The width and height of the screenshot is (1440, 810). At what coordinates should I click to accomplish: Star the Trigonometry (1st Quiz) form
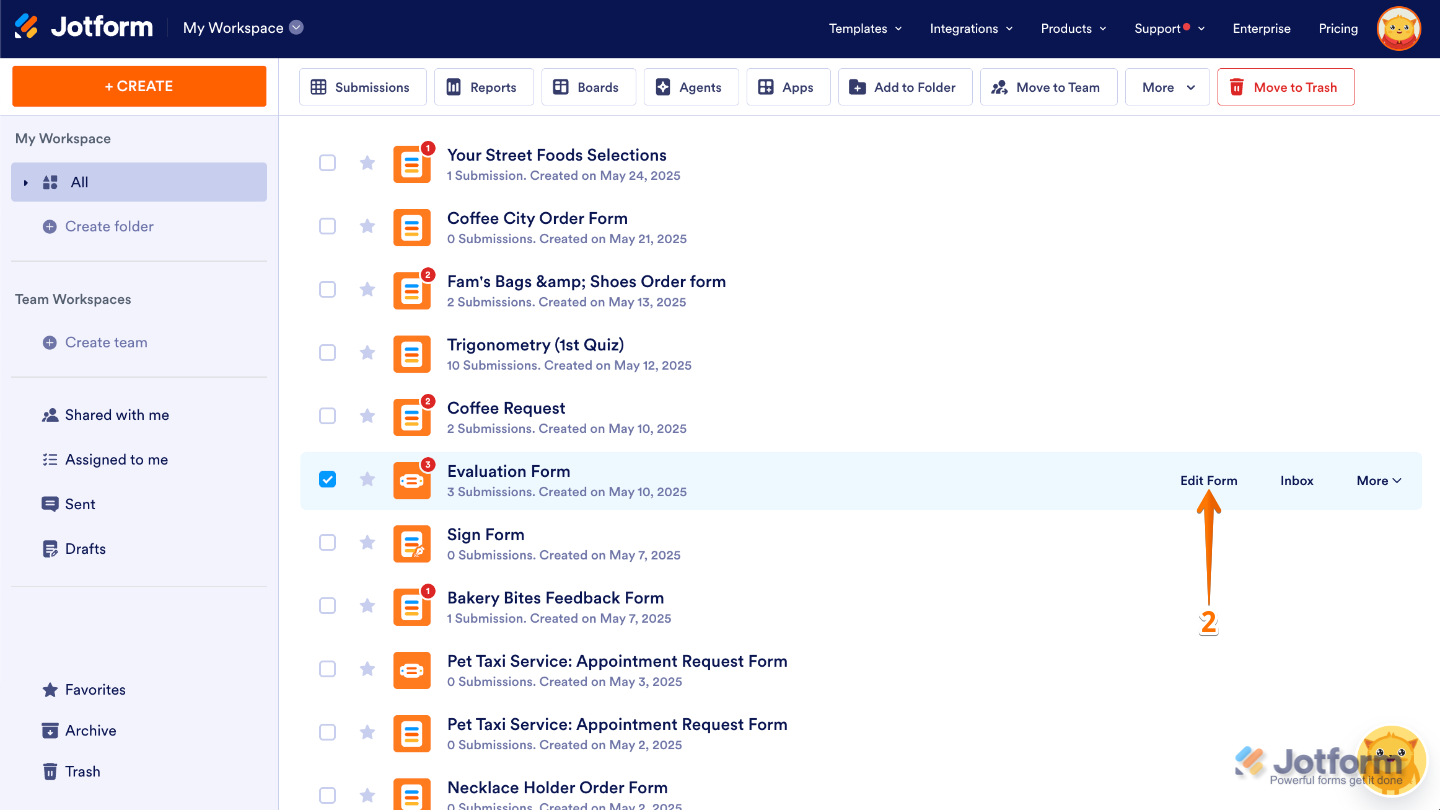[367, 352]
